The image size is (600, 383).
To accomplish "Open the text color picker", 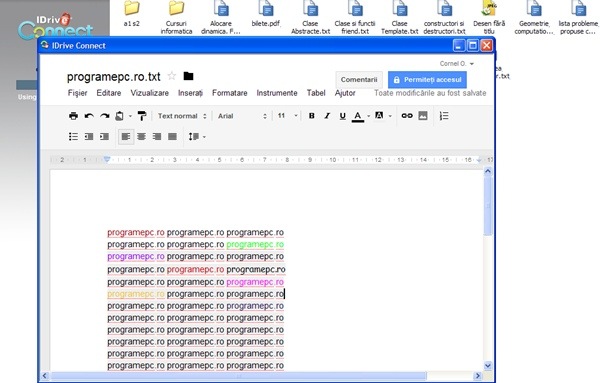I will click(x=358, y=116).
